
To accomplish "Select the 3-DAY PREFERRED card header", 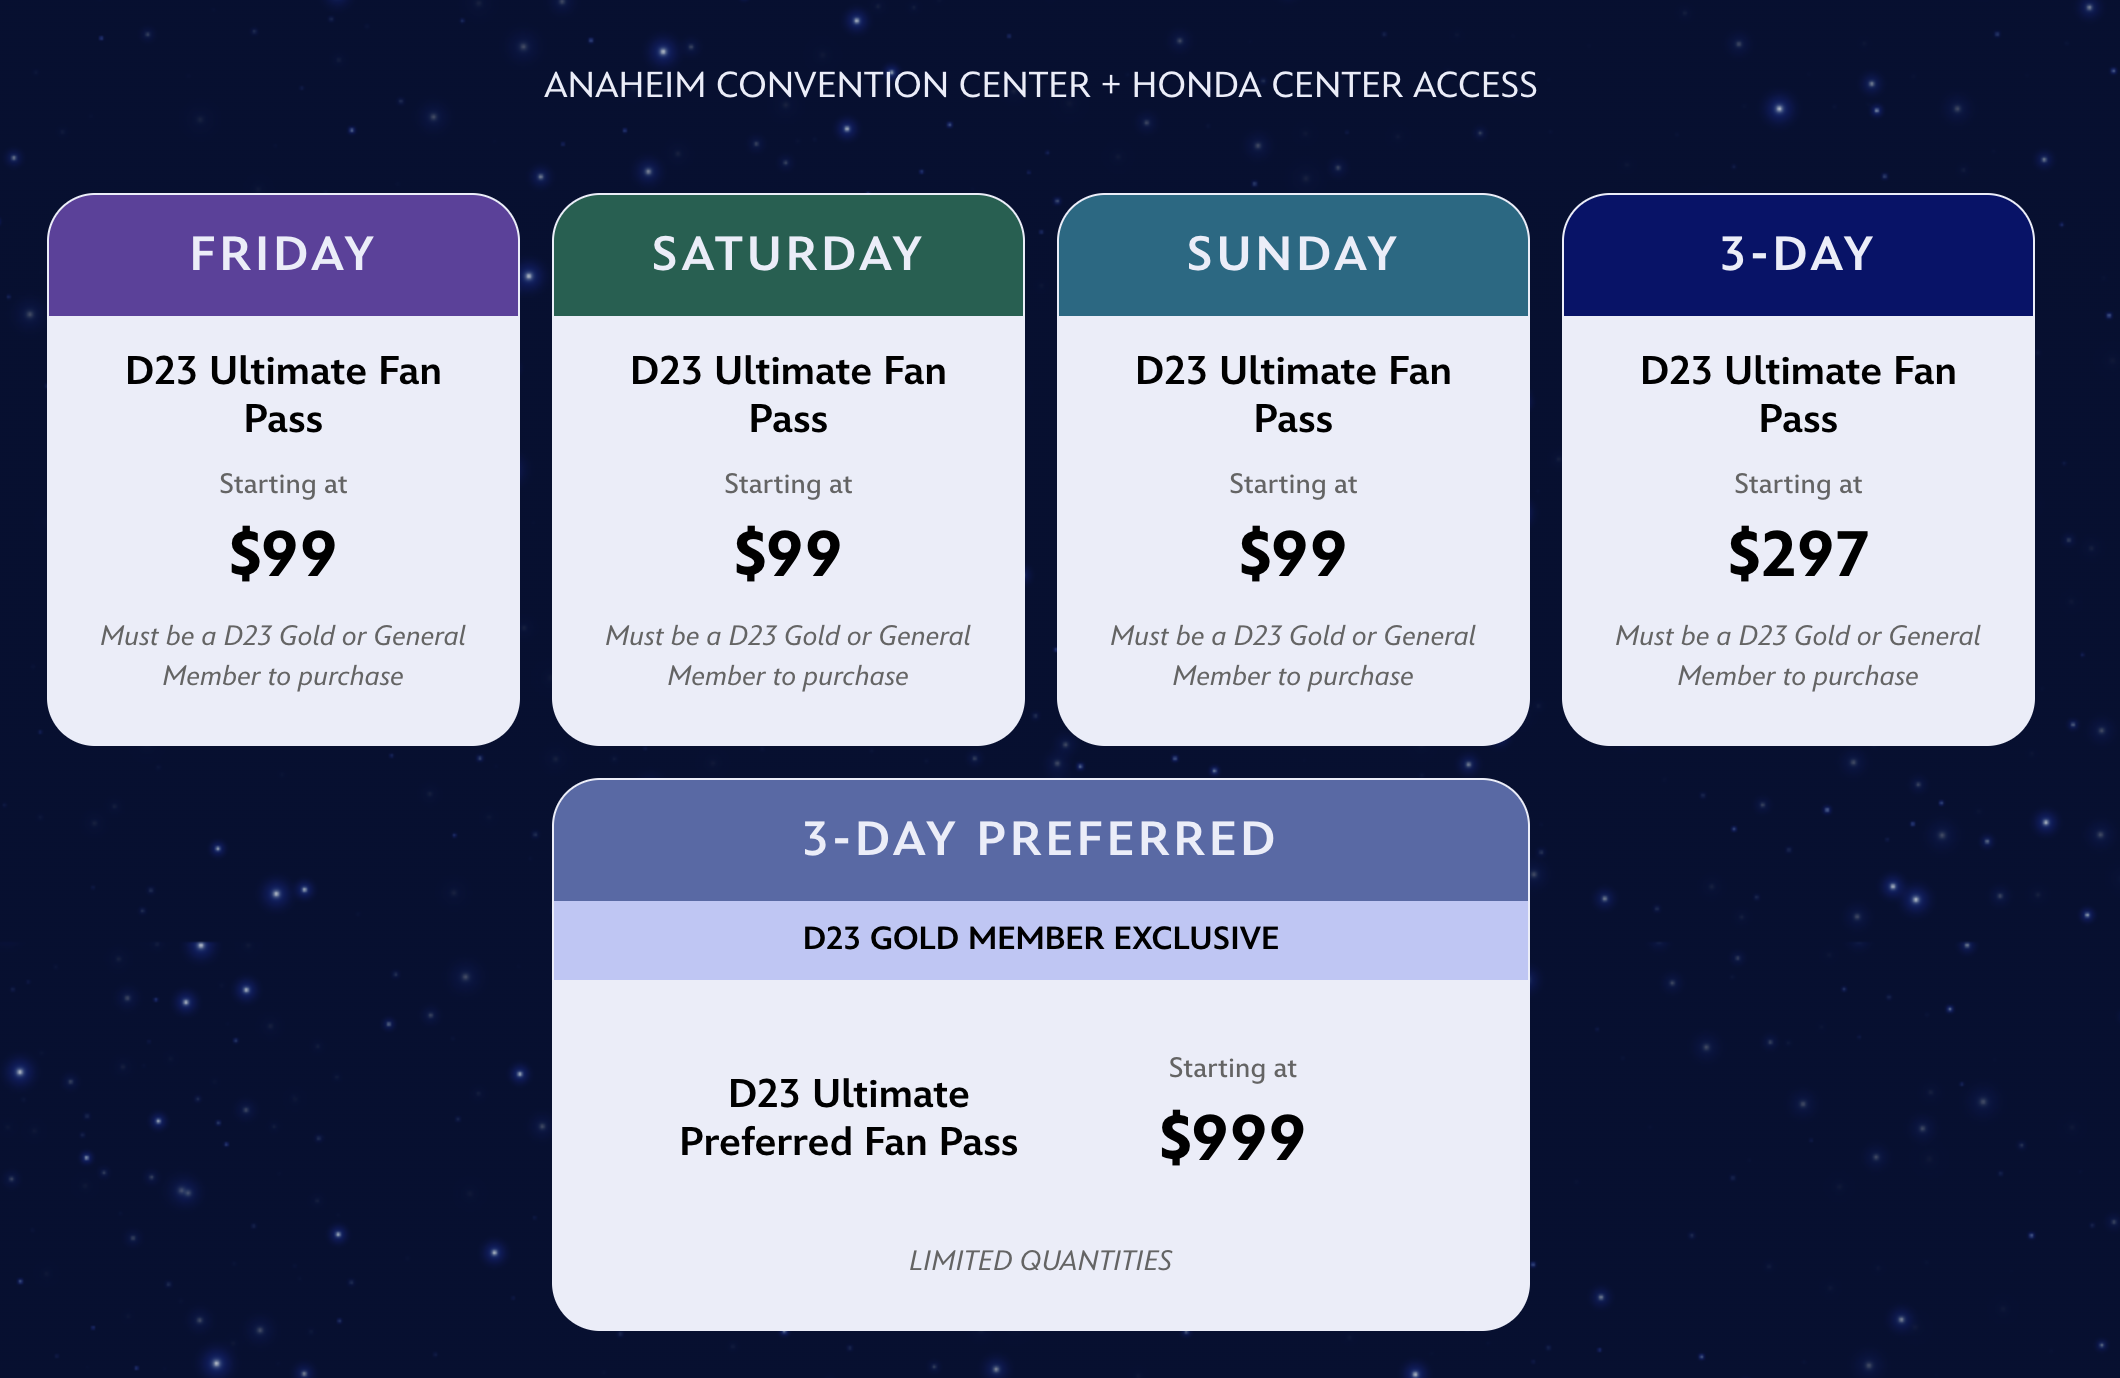I will click(1040, 839).
